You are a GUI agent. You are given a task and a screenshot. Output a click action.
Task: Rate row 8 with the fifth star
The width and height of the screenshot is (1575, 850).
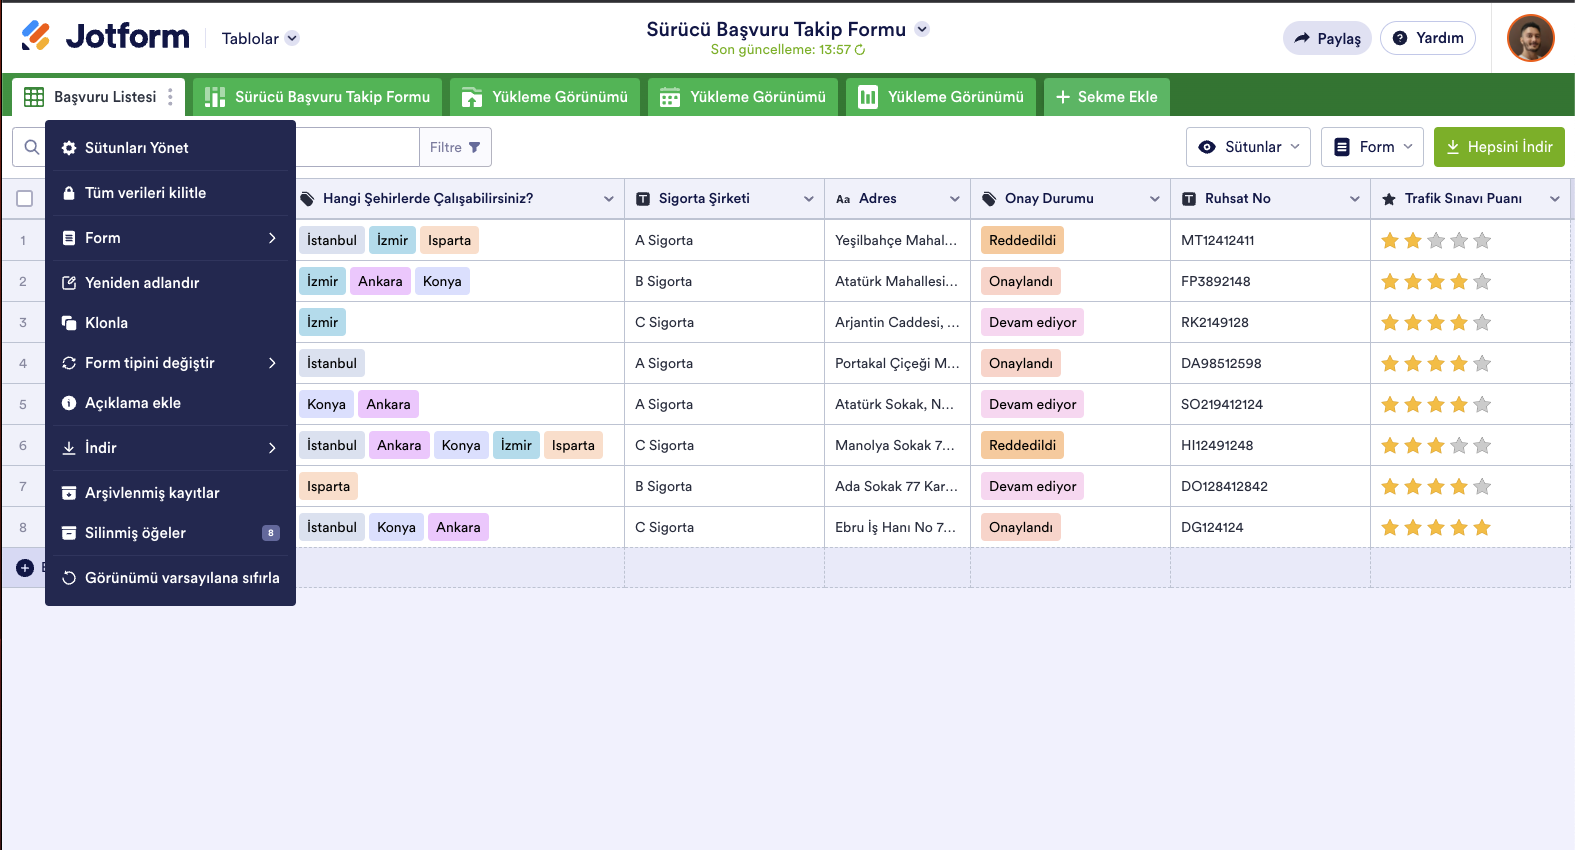click(1482, 528)
